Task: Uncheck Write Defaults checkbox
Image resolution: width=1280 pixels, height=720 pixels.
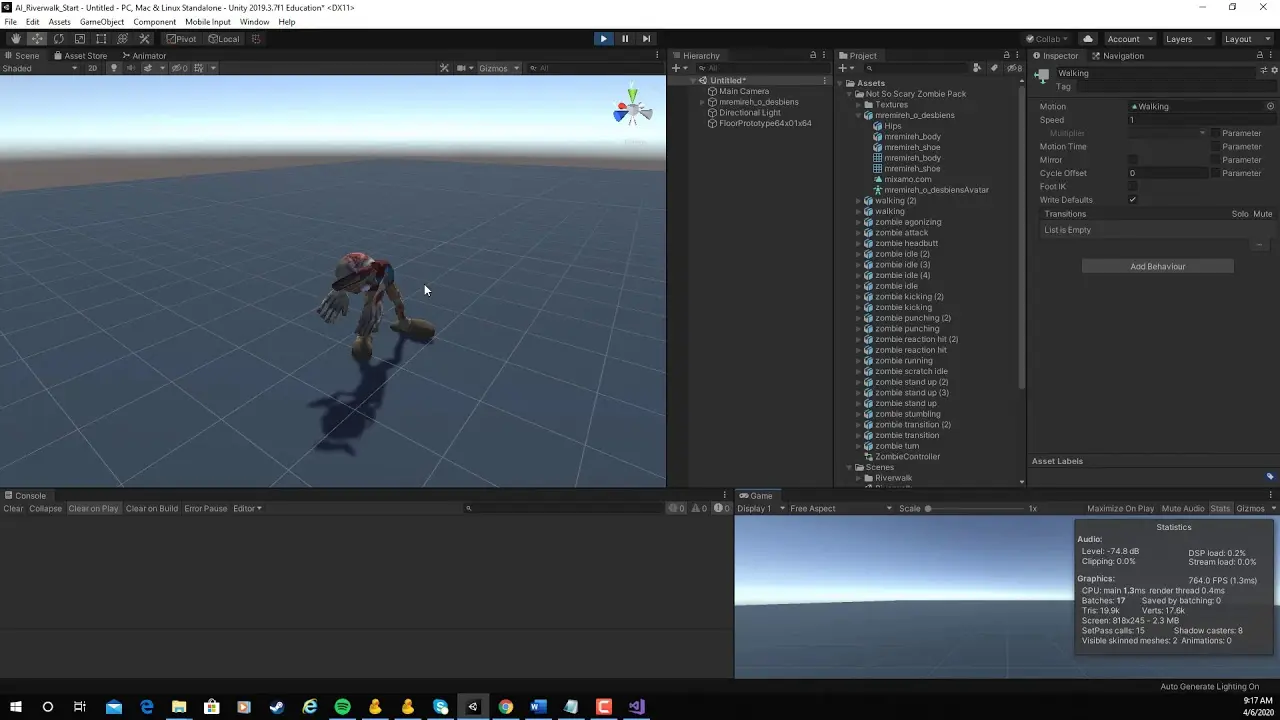Action: coord(1133,200)
